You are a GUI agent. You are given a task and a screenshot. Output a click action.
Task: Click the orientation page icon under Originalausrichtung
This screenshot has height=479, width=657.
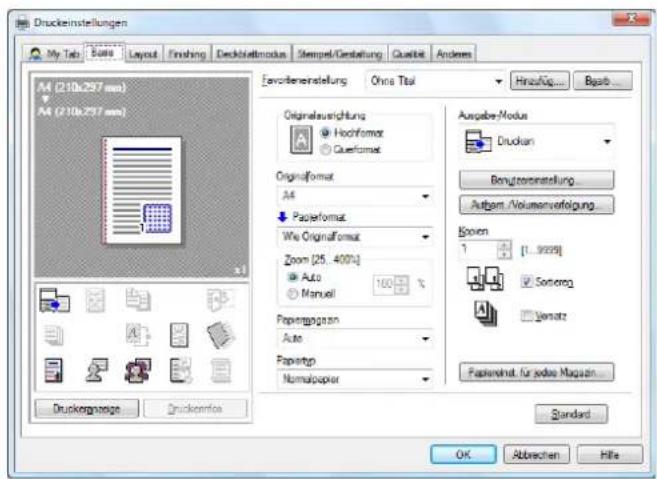pyautogui.click(x=301, y=140)
